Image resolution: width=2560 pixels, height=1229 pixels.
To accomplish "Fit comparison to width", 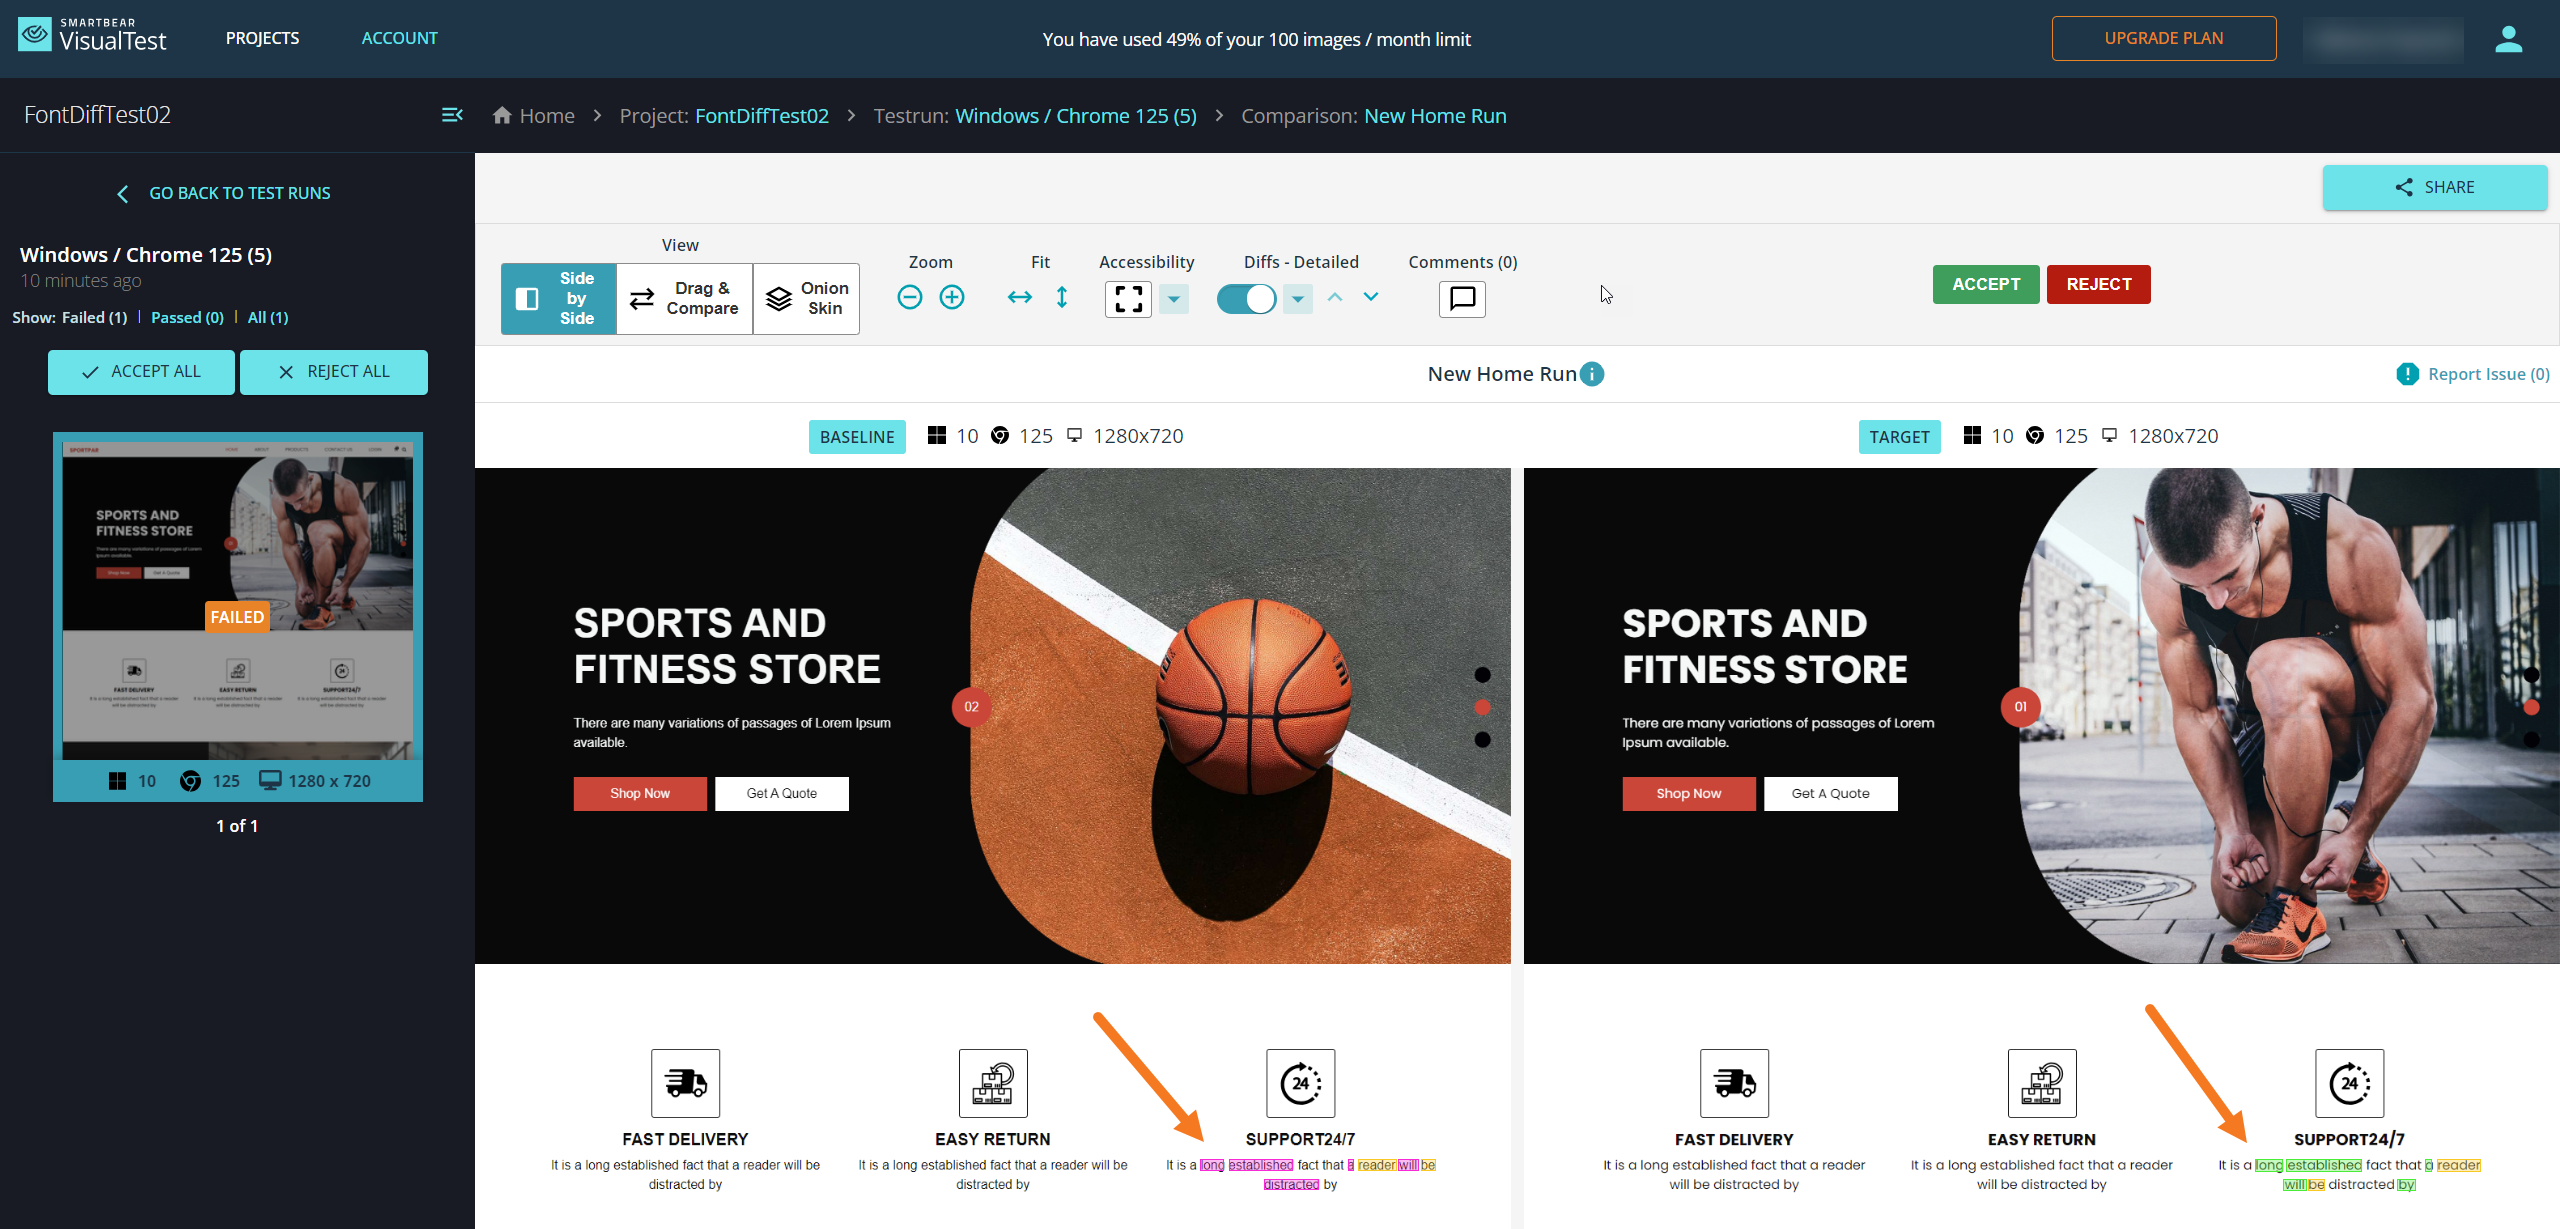I will [x=1019, y=297].
